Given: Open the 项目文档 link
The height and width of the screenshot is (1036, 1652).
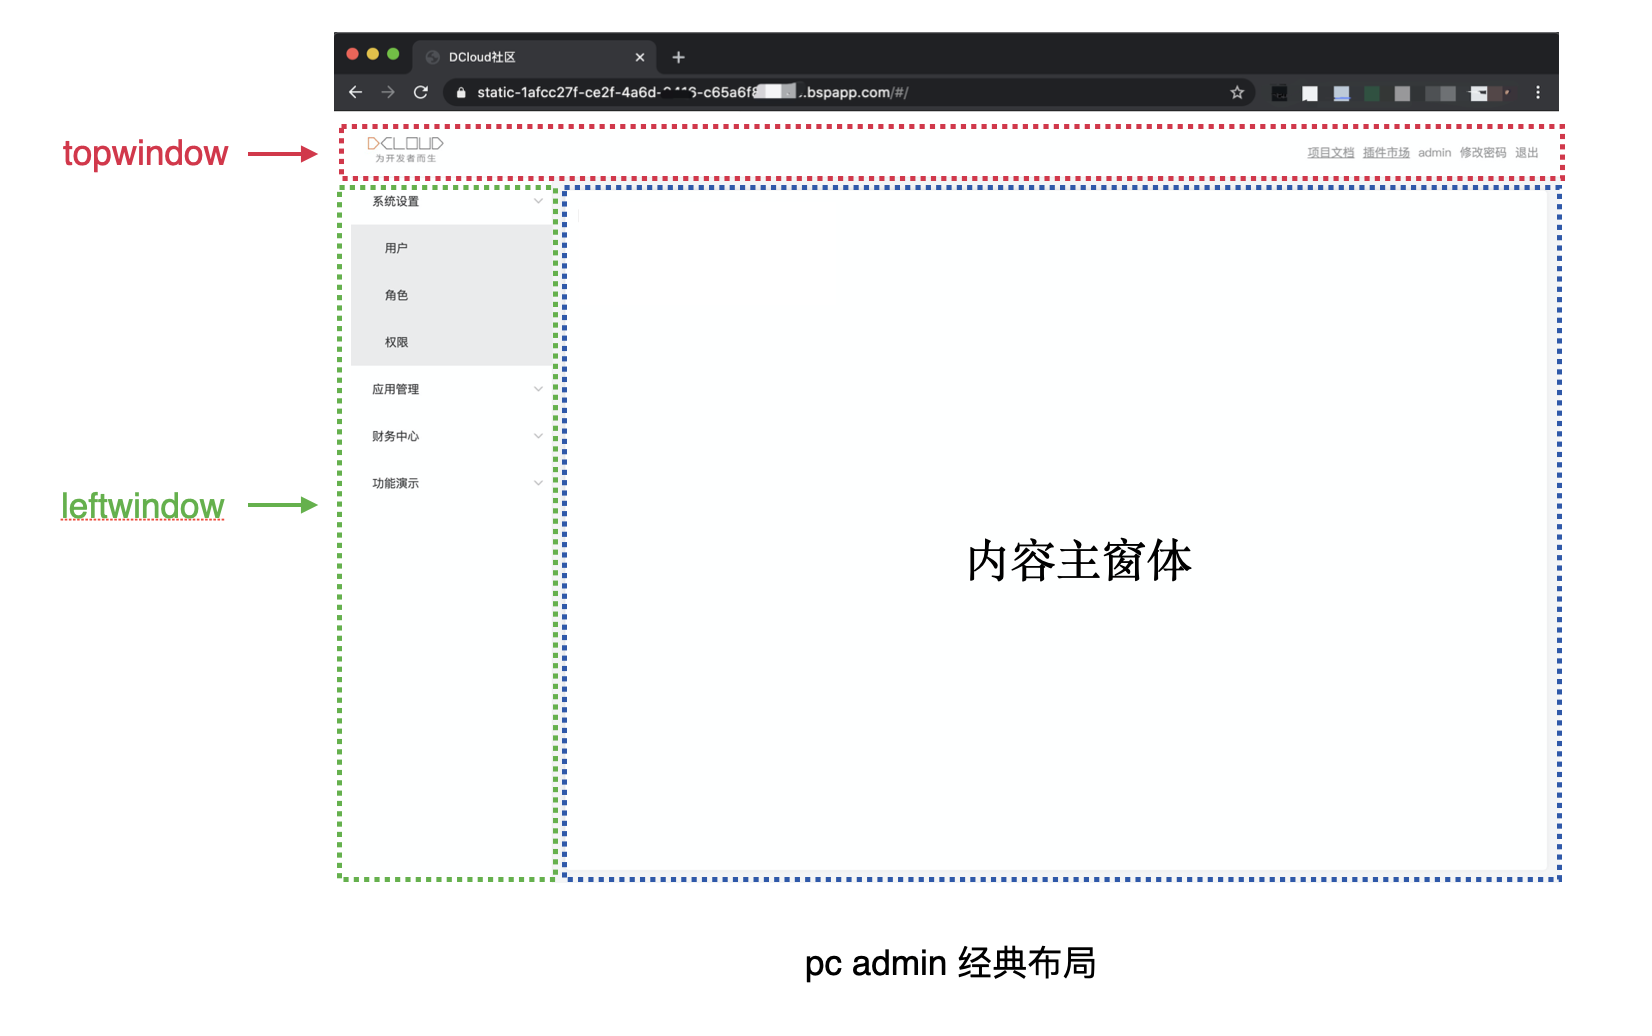Looking at the screenshot, I should pos(1330,152).
